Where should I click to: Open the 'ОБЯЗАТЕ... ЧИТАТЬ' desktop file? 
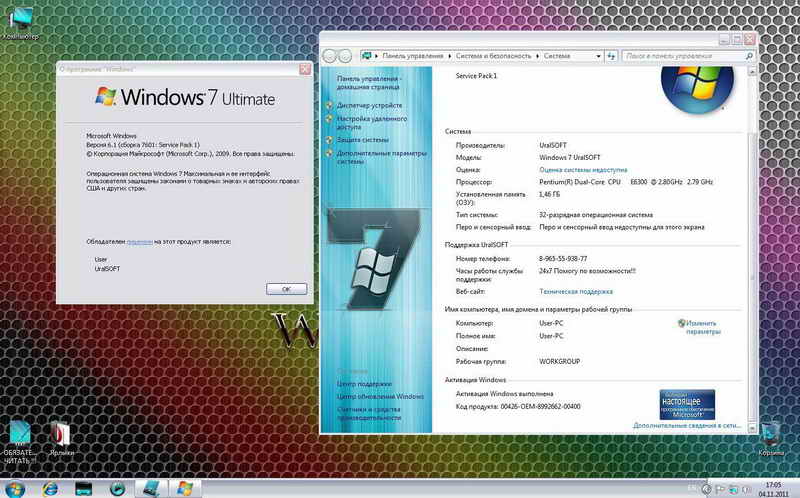[19, 442]
